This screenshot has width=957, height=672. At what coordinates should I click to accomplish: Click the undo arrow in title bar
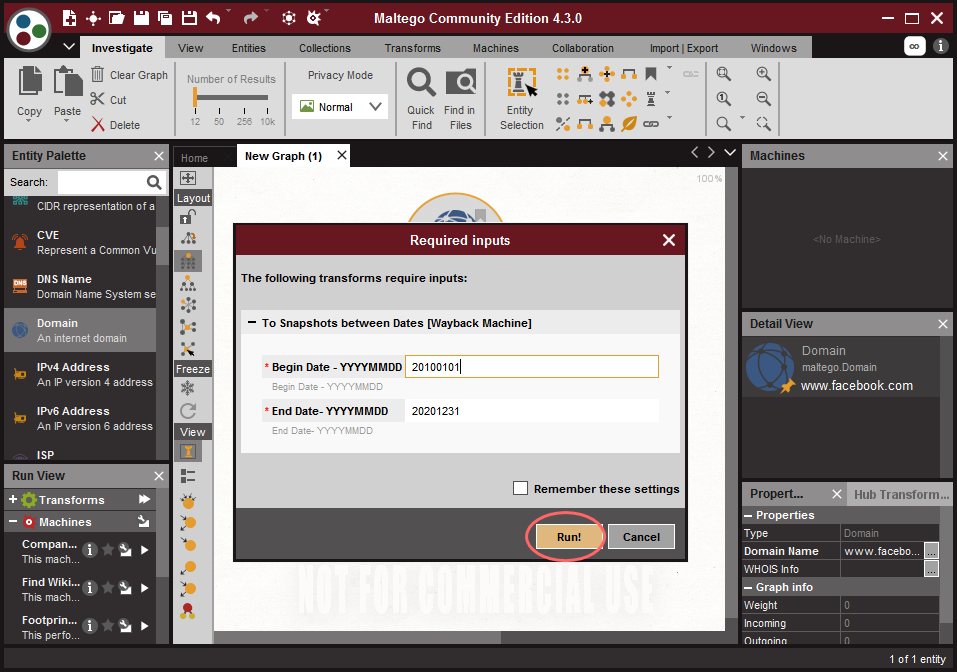point(213,18)
